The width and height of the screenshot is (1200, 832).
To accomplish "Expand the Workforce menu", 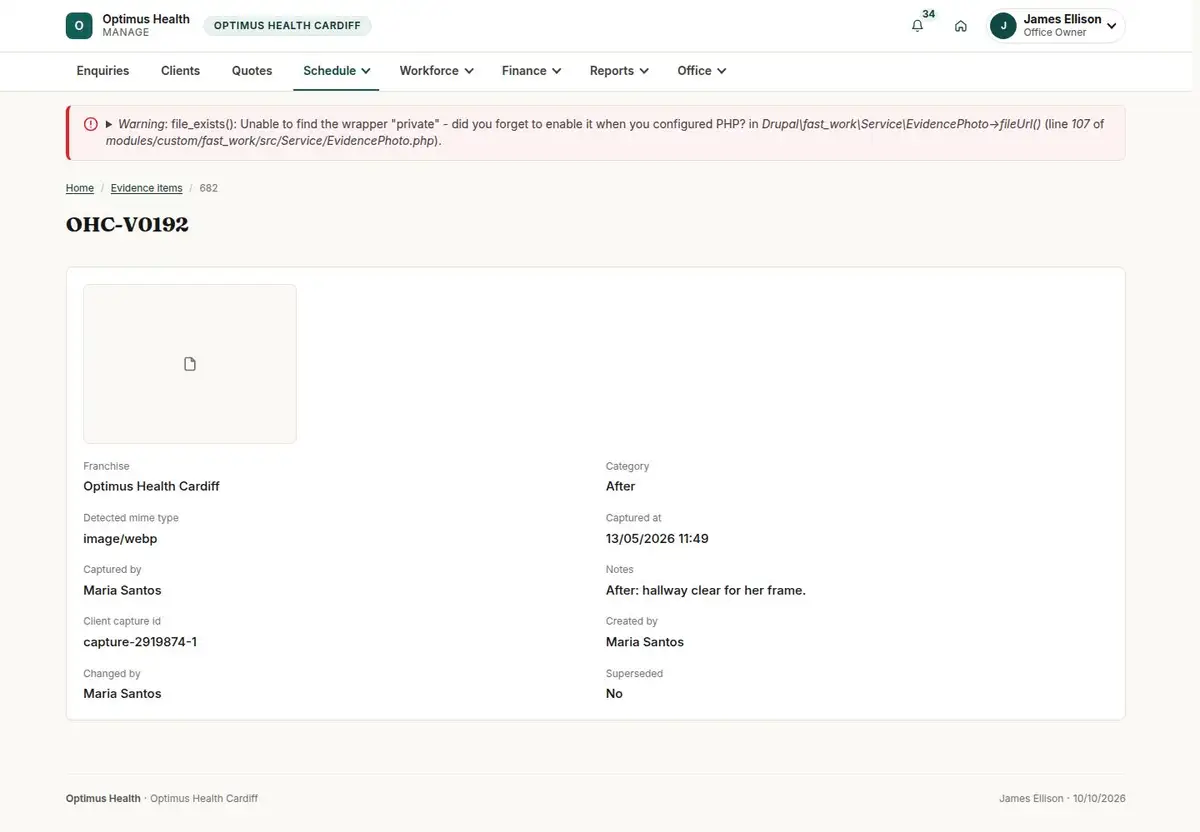I will (x=436, y=71).
